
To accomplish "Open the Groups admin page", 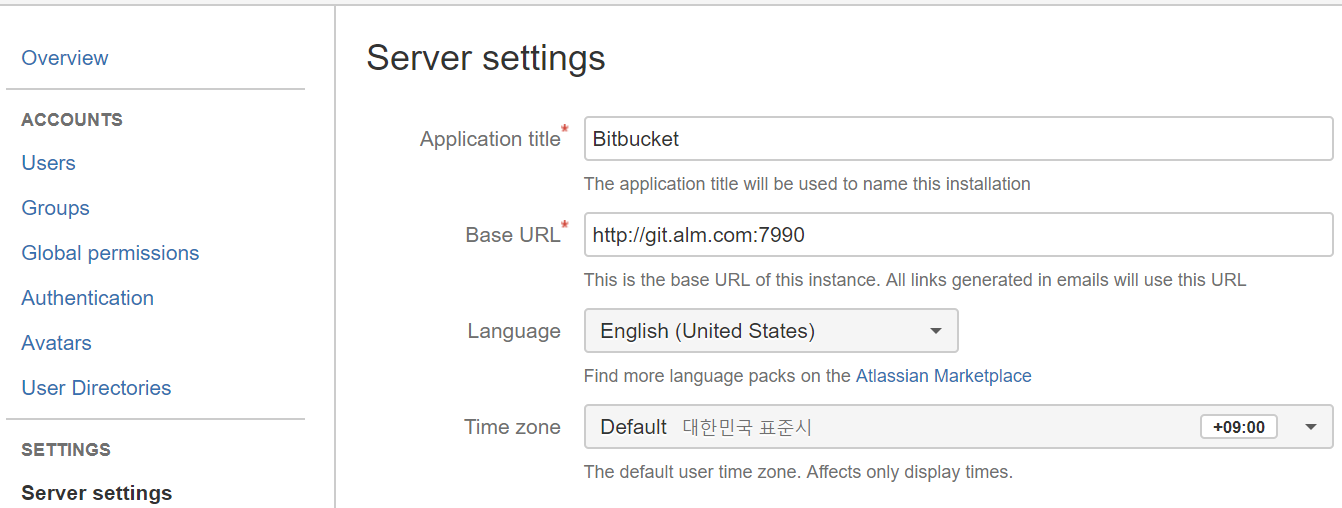I will coord(55,208).
